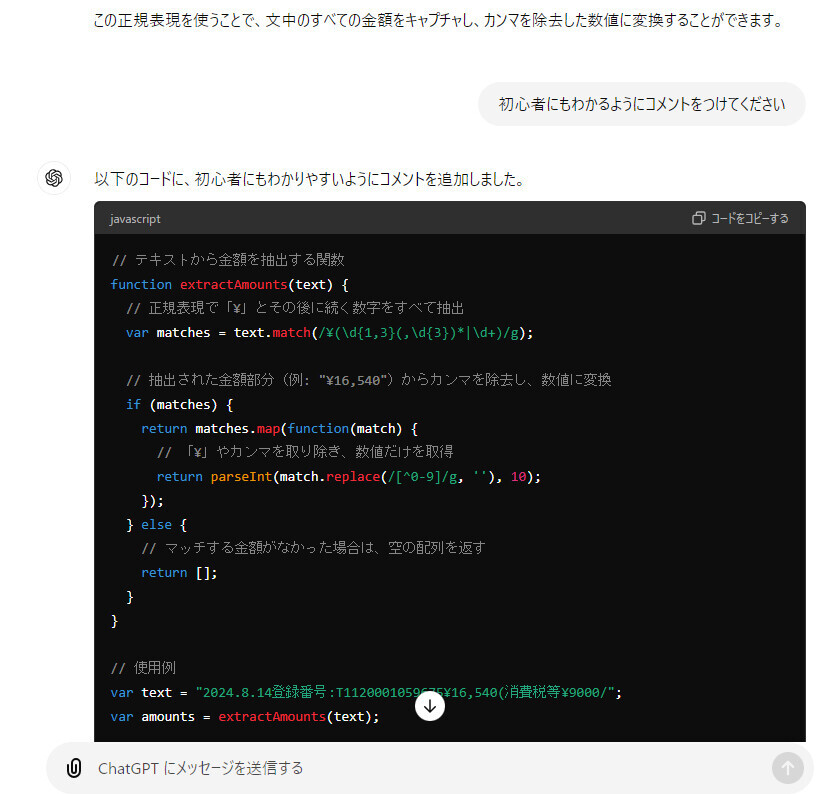Click the comment マッチする金額がなかった場合は

click(x=314, y=548)
